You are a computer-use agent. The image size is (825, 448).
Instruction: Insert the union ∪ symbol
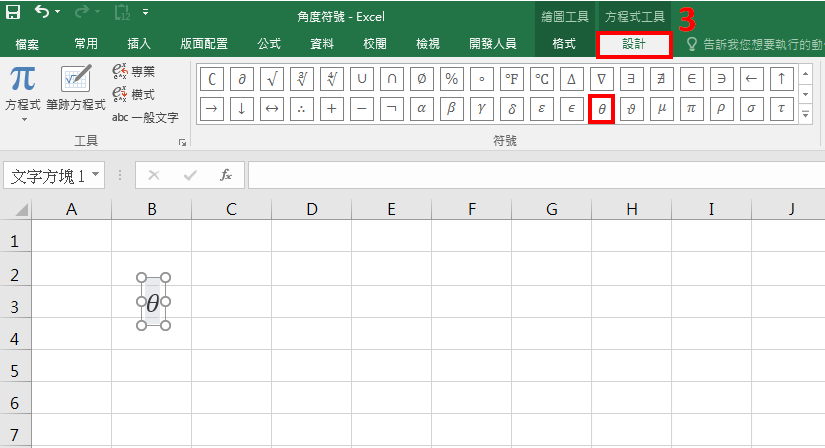pos(361,78)
